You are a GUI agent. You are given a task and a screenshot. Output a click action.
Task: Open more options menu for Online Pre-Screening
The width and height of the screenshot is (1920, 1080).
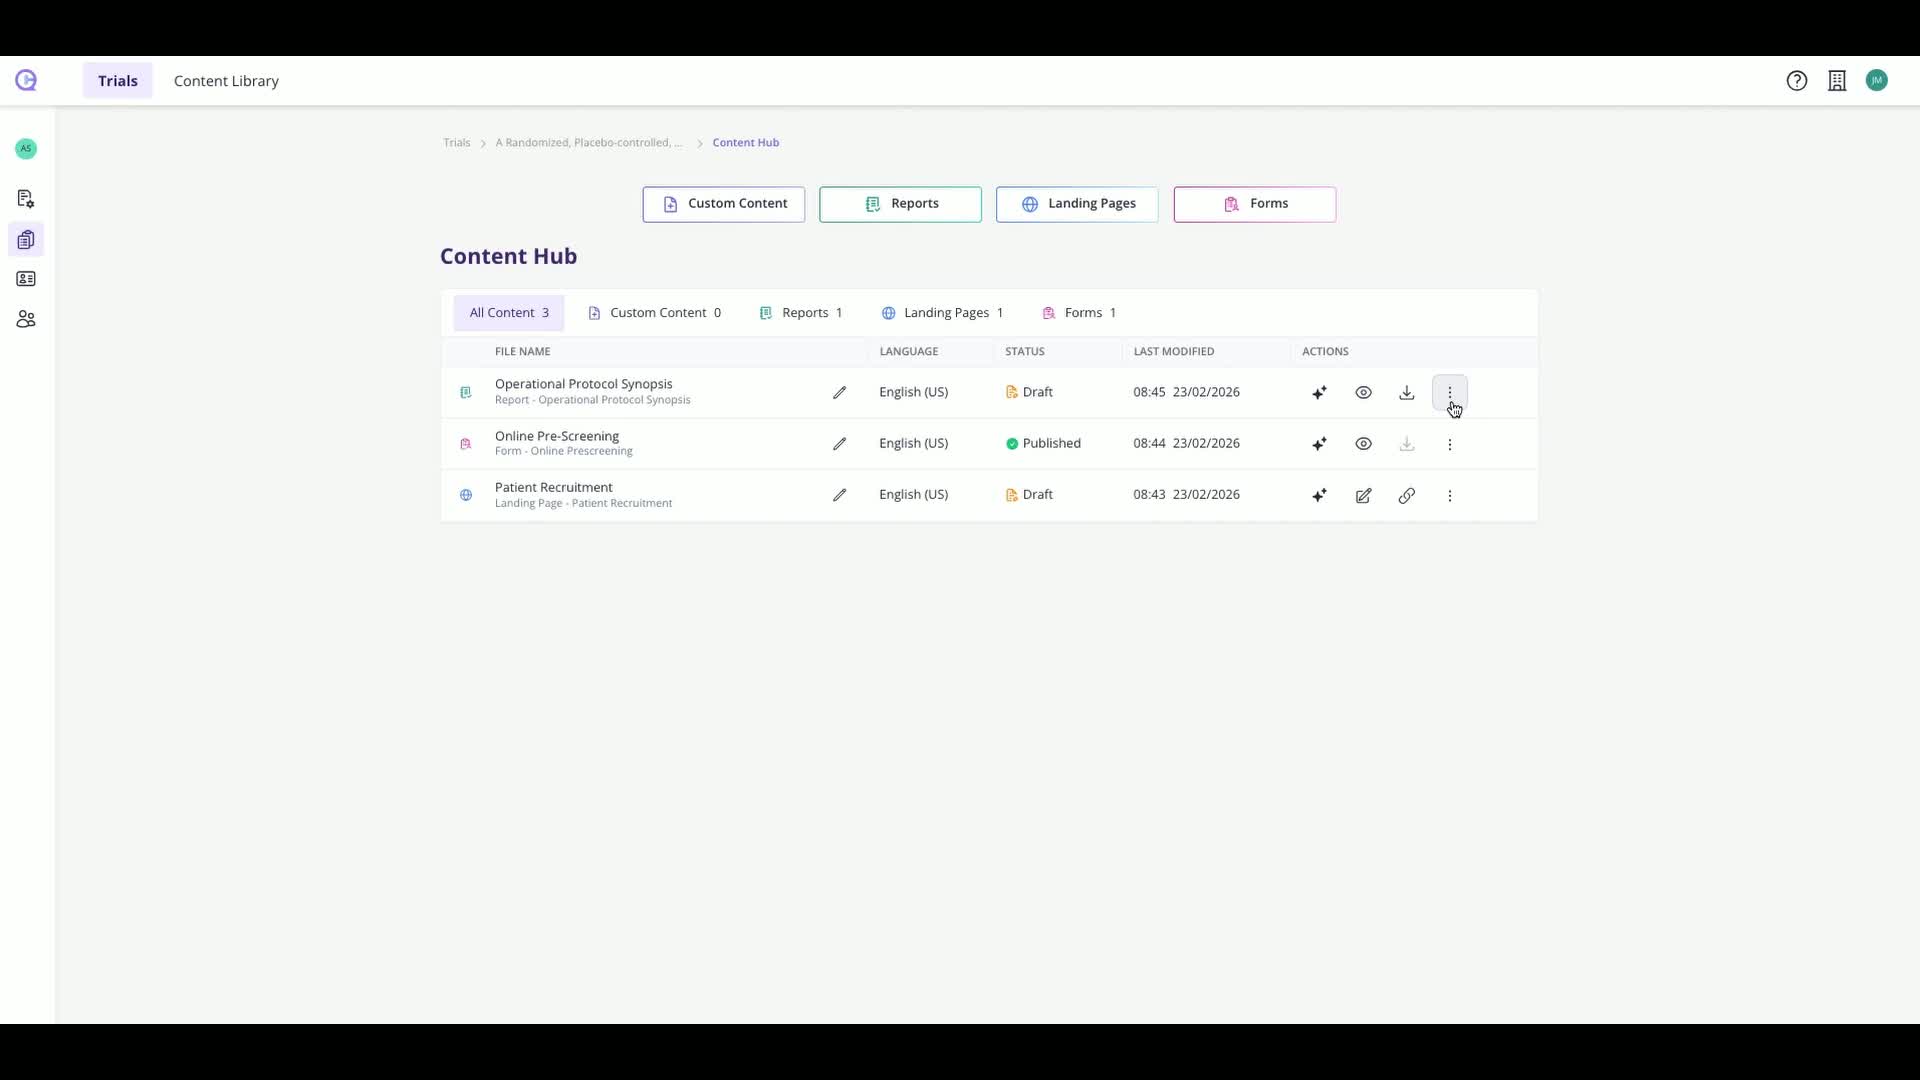1449,444
